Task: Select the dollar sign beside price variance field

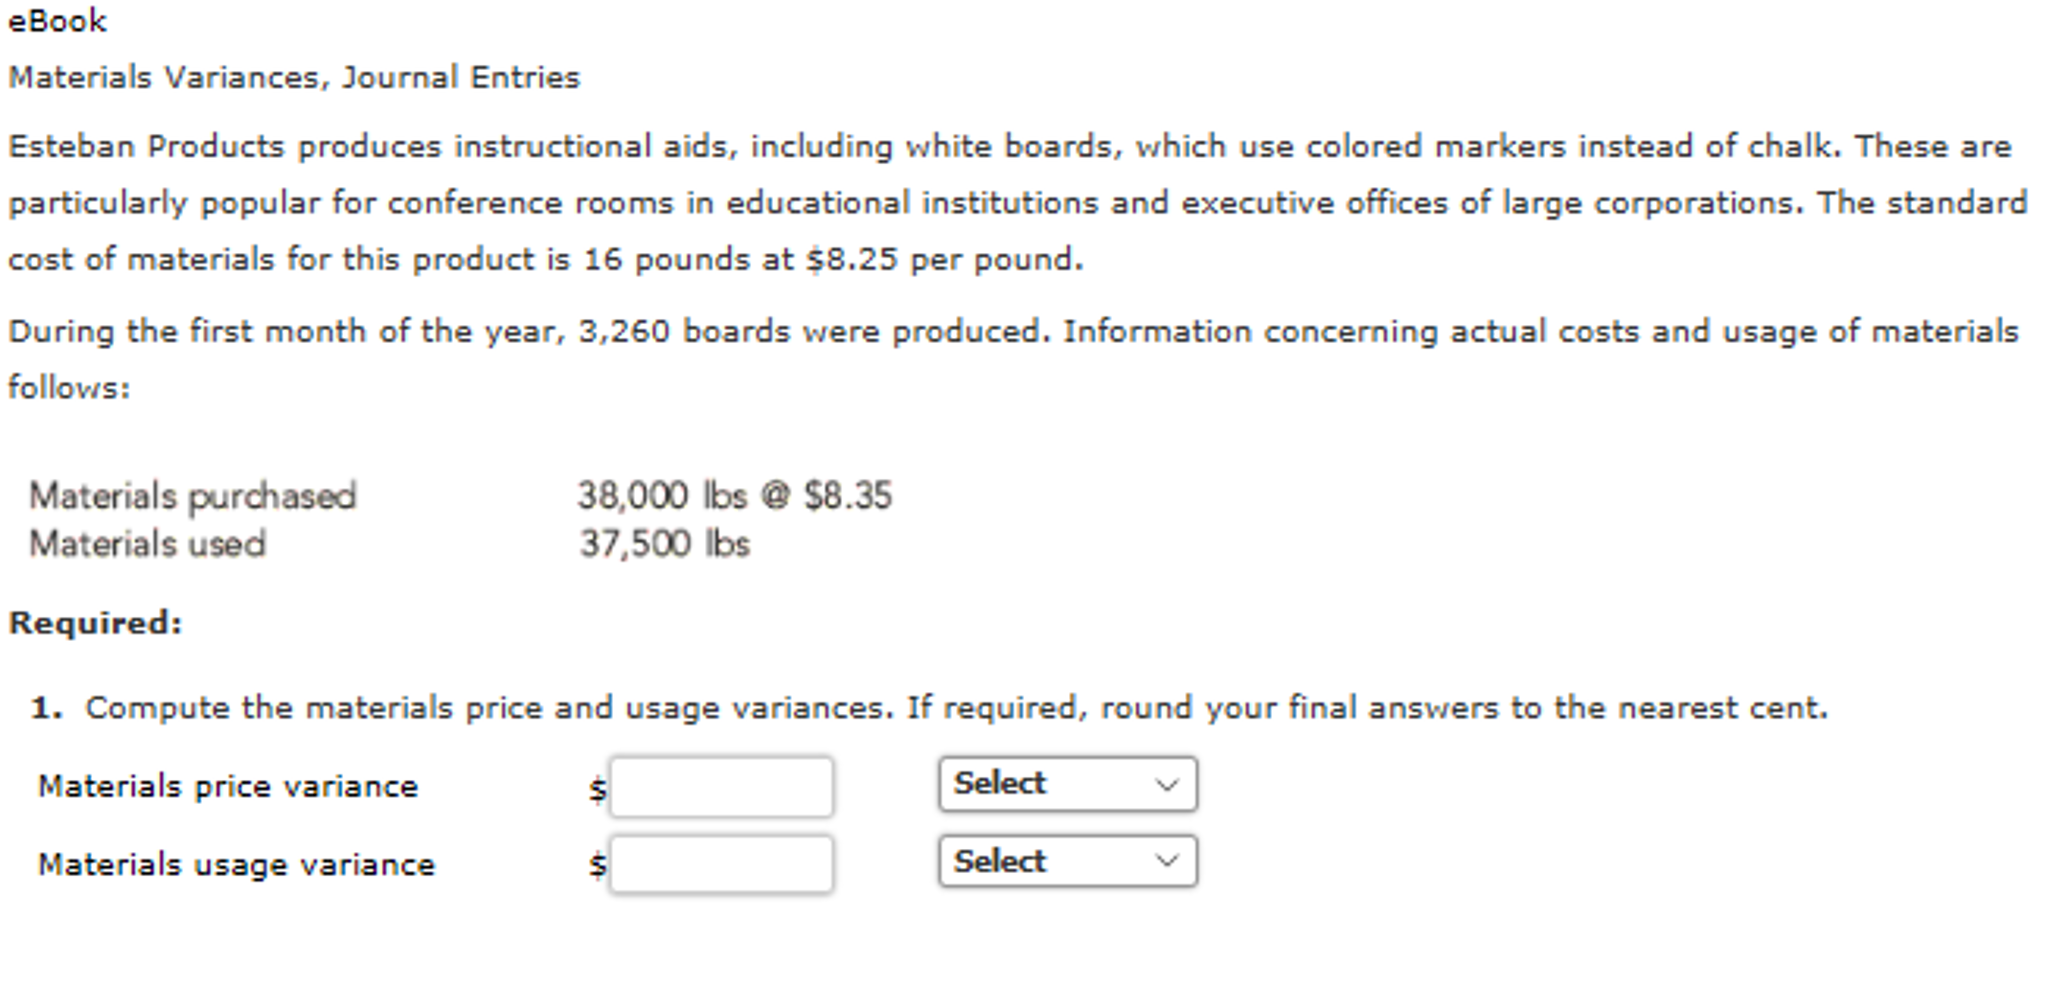Action: [597, 789]
